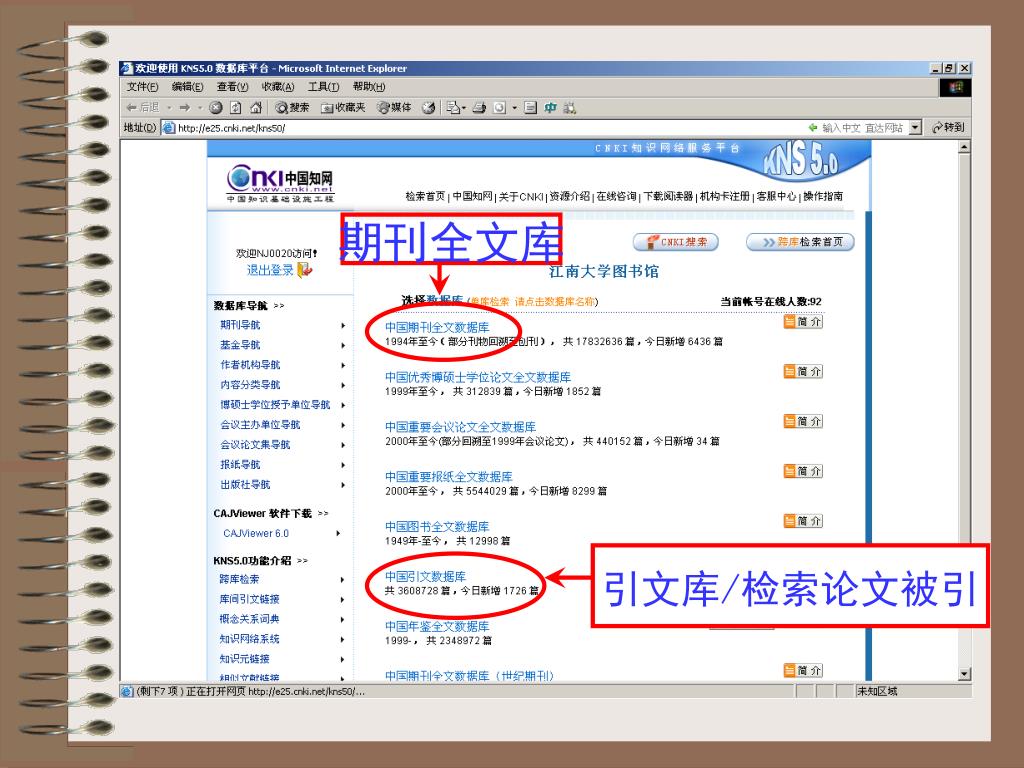Click the Mail icon in the toolbar

click(x=453, y=108)
